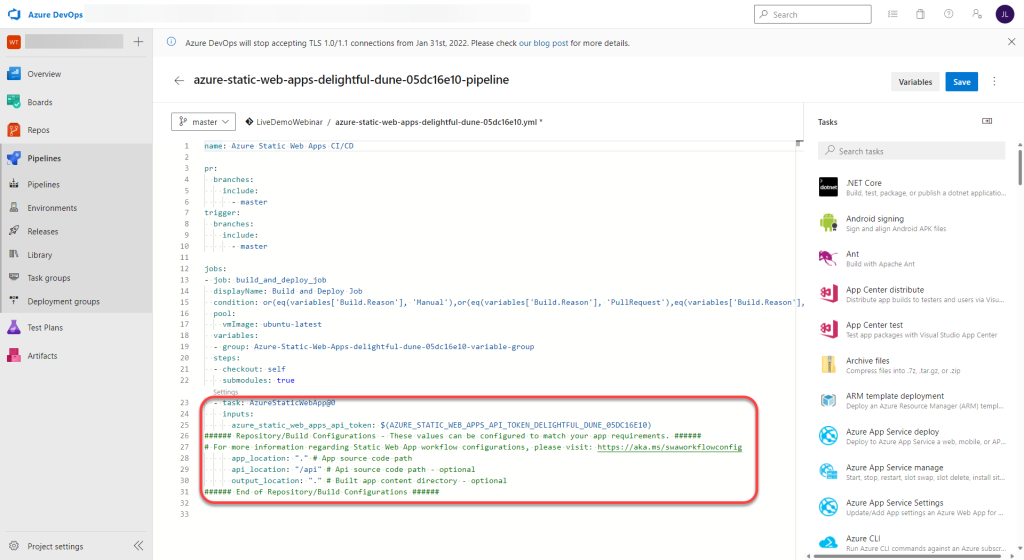Open the blog post link
This screenshot has width=1024, height=560.
click(543, 43)
